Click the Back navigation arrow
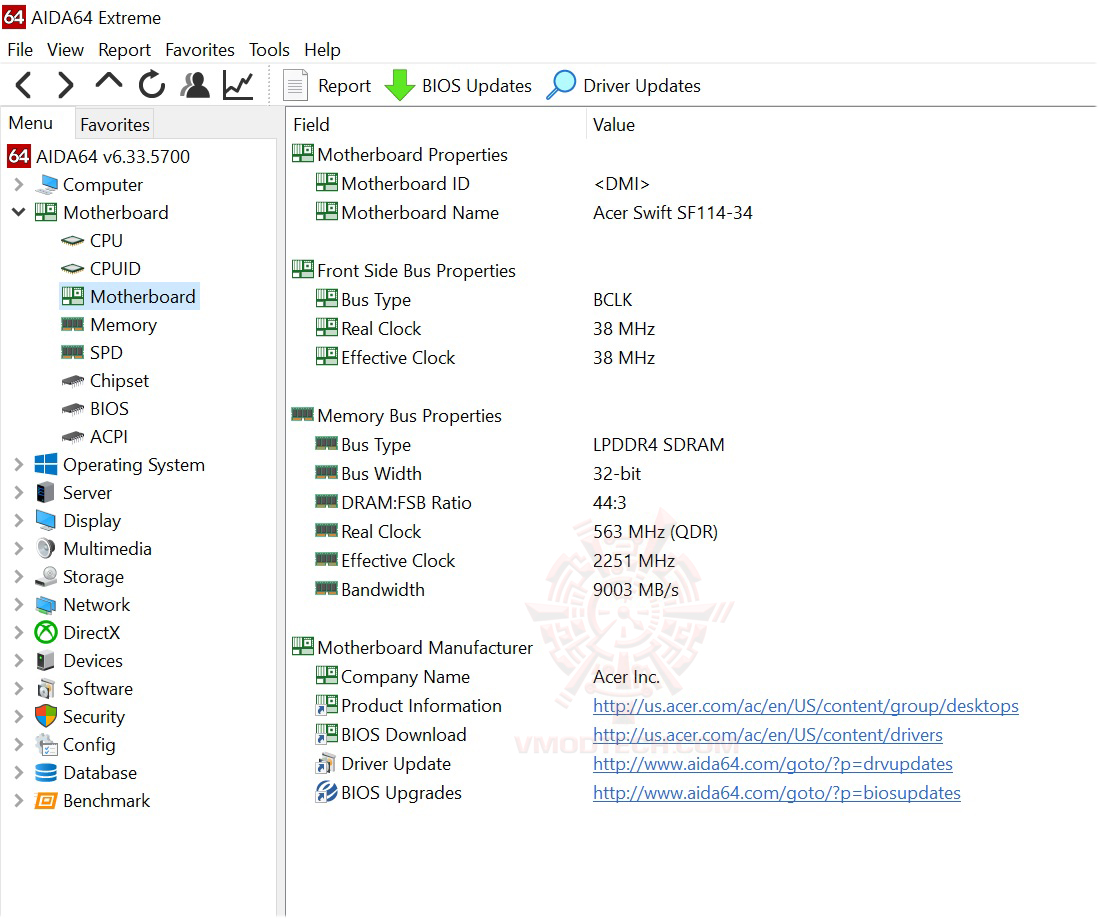Image resolution: width=1099 pixels, height=919 pixels. 24,85
